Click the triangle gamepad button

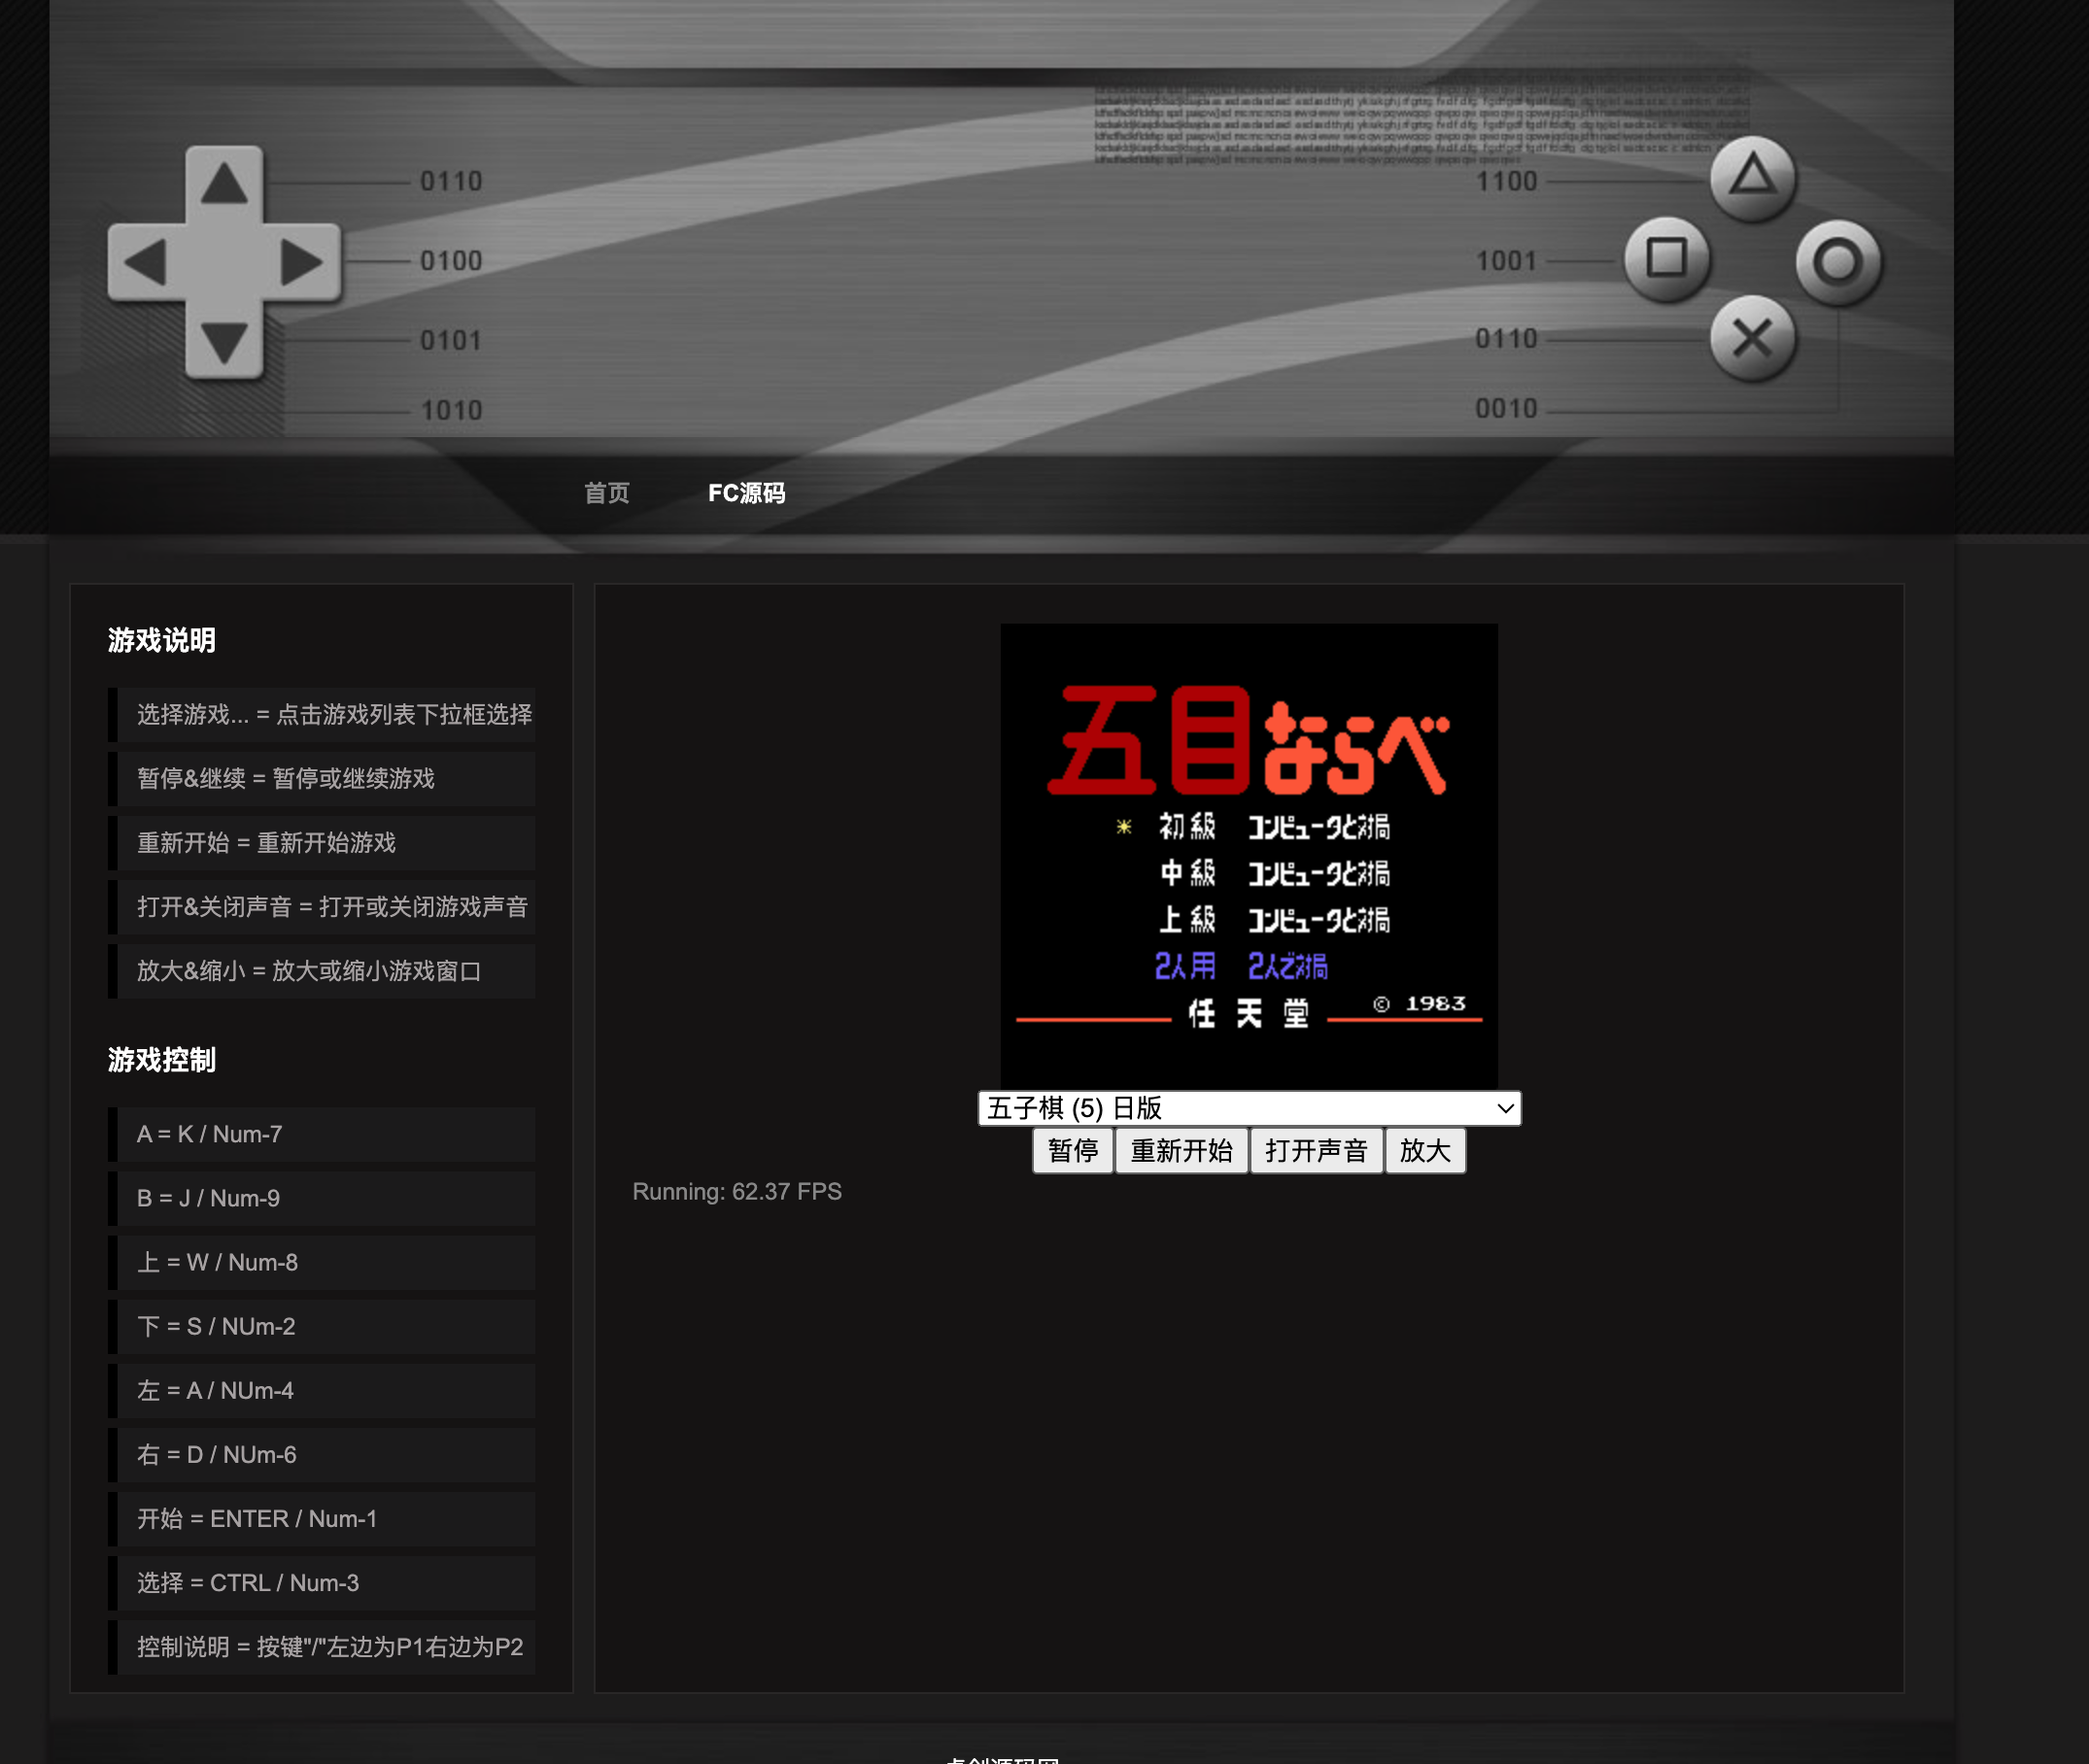[x=1752, y=178]
